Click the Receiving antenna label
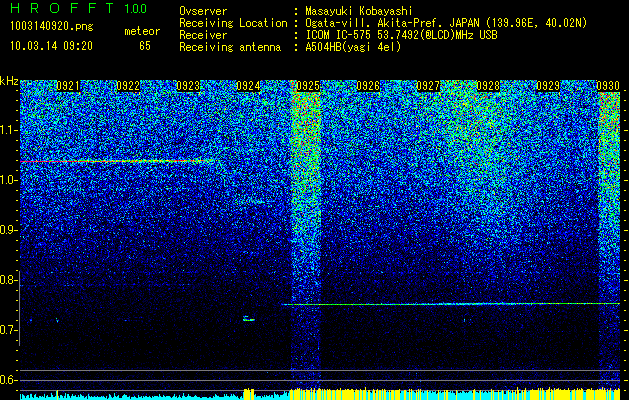This screenshot has width=629, height=400. coord(230,47)
